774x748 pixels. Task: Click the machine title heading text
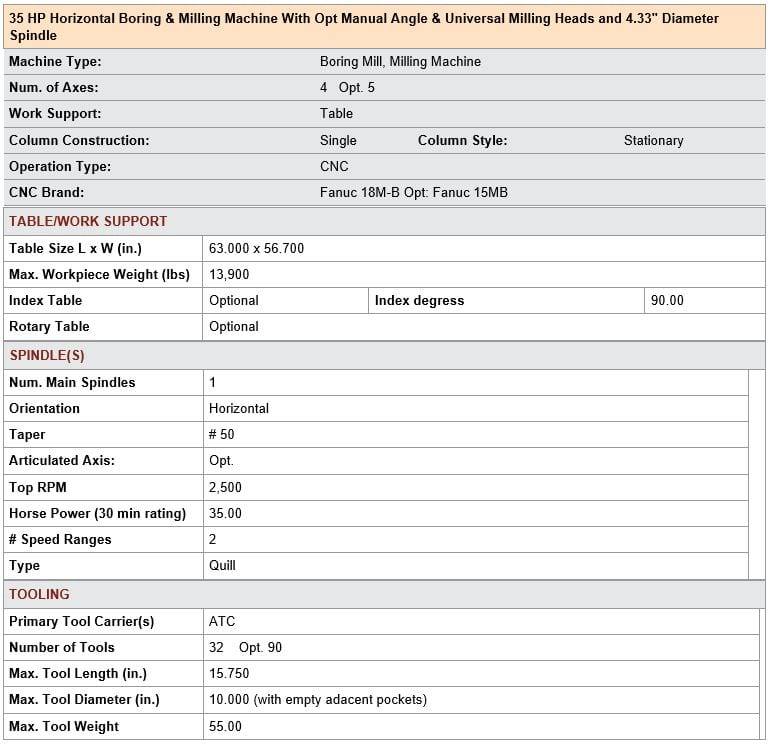click(x=364, y=27)
